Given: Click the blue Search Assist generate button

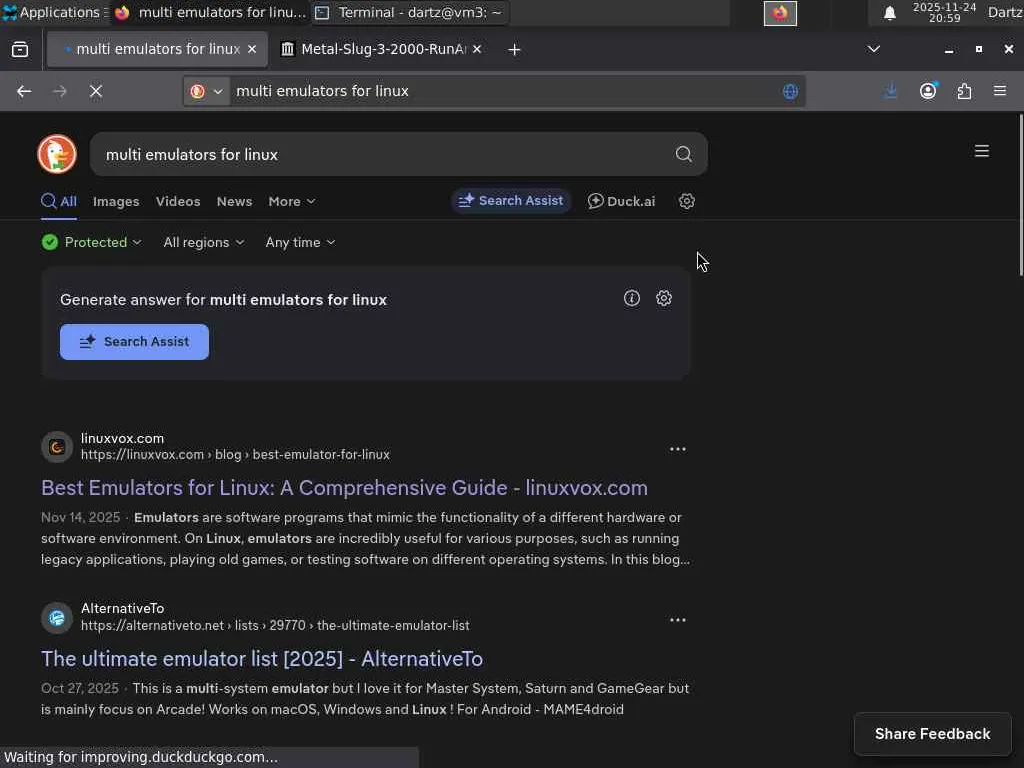Looking at the screenshot, I should 134,342.
